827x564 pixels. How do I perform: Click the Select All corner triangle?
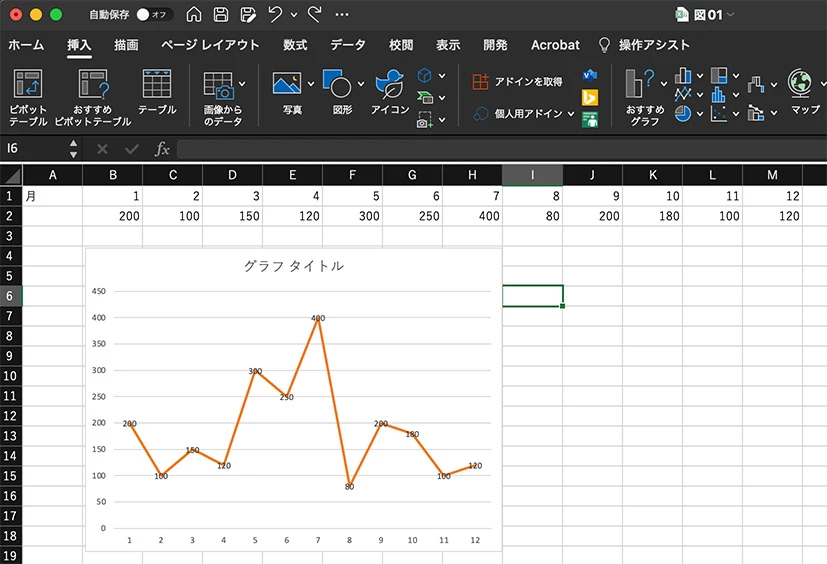pyautogui.click(x=12, y=175)
